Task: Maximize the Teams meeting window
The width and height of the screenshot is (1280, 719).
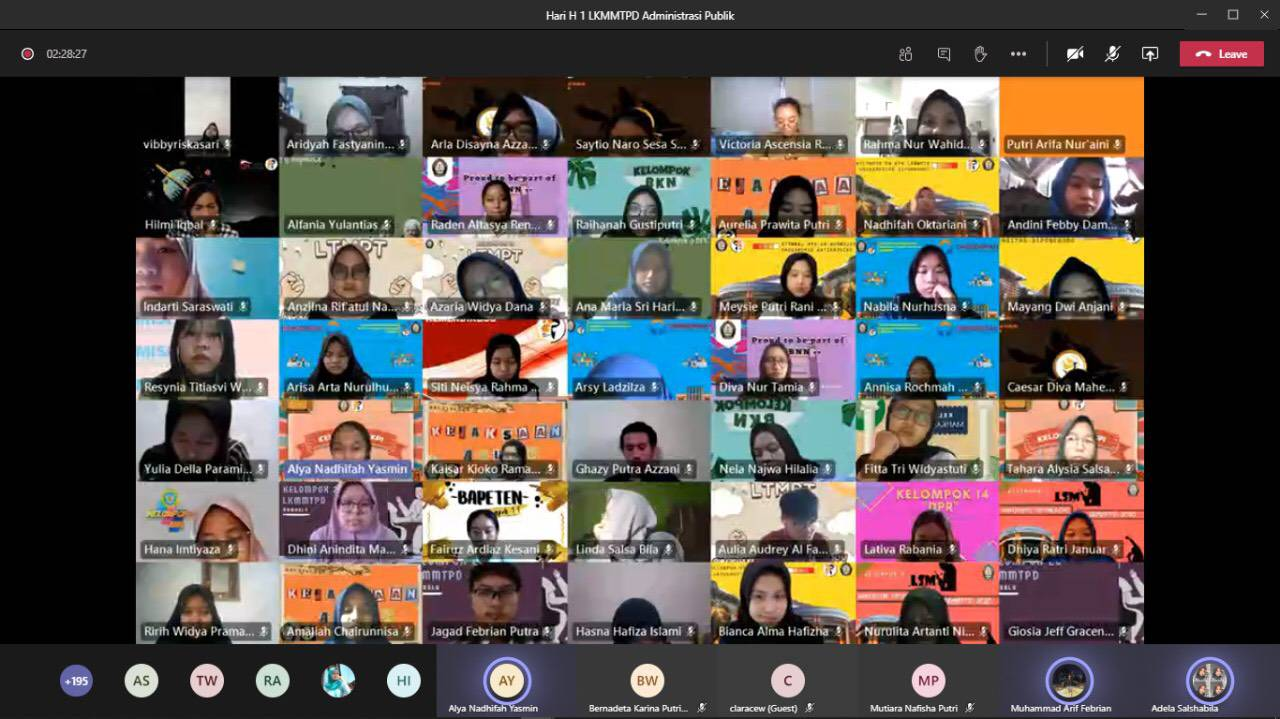Action: 1233,15
